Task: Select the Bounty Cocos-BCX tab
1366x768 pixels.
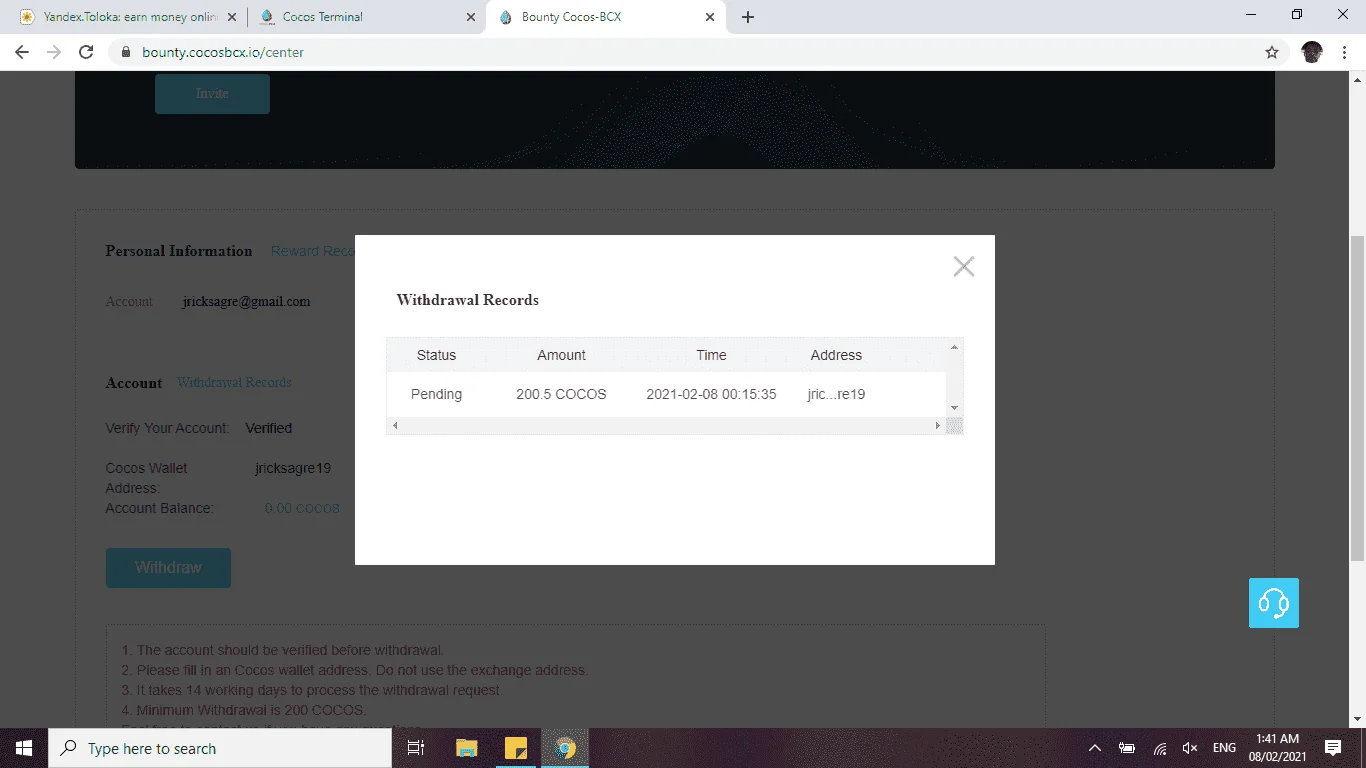Action: [x=606, y=17]
